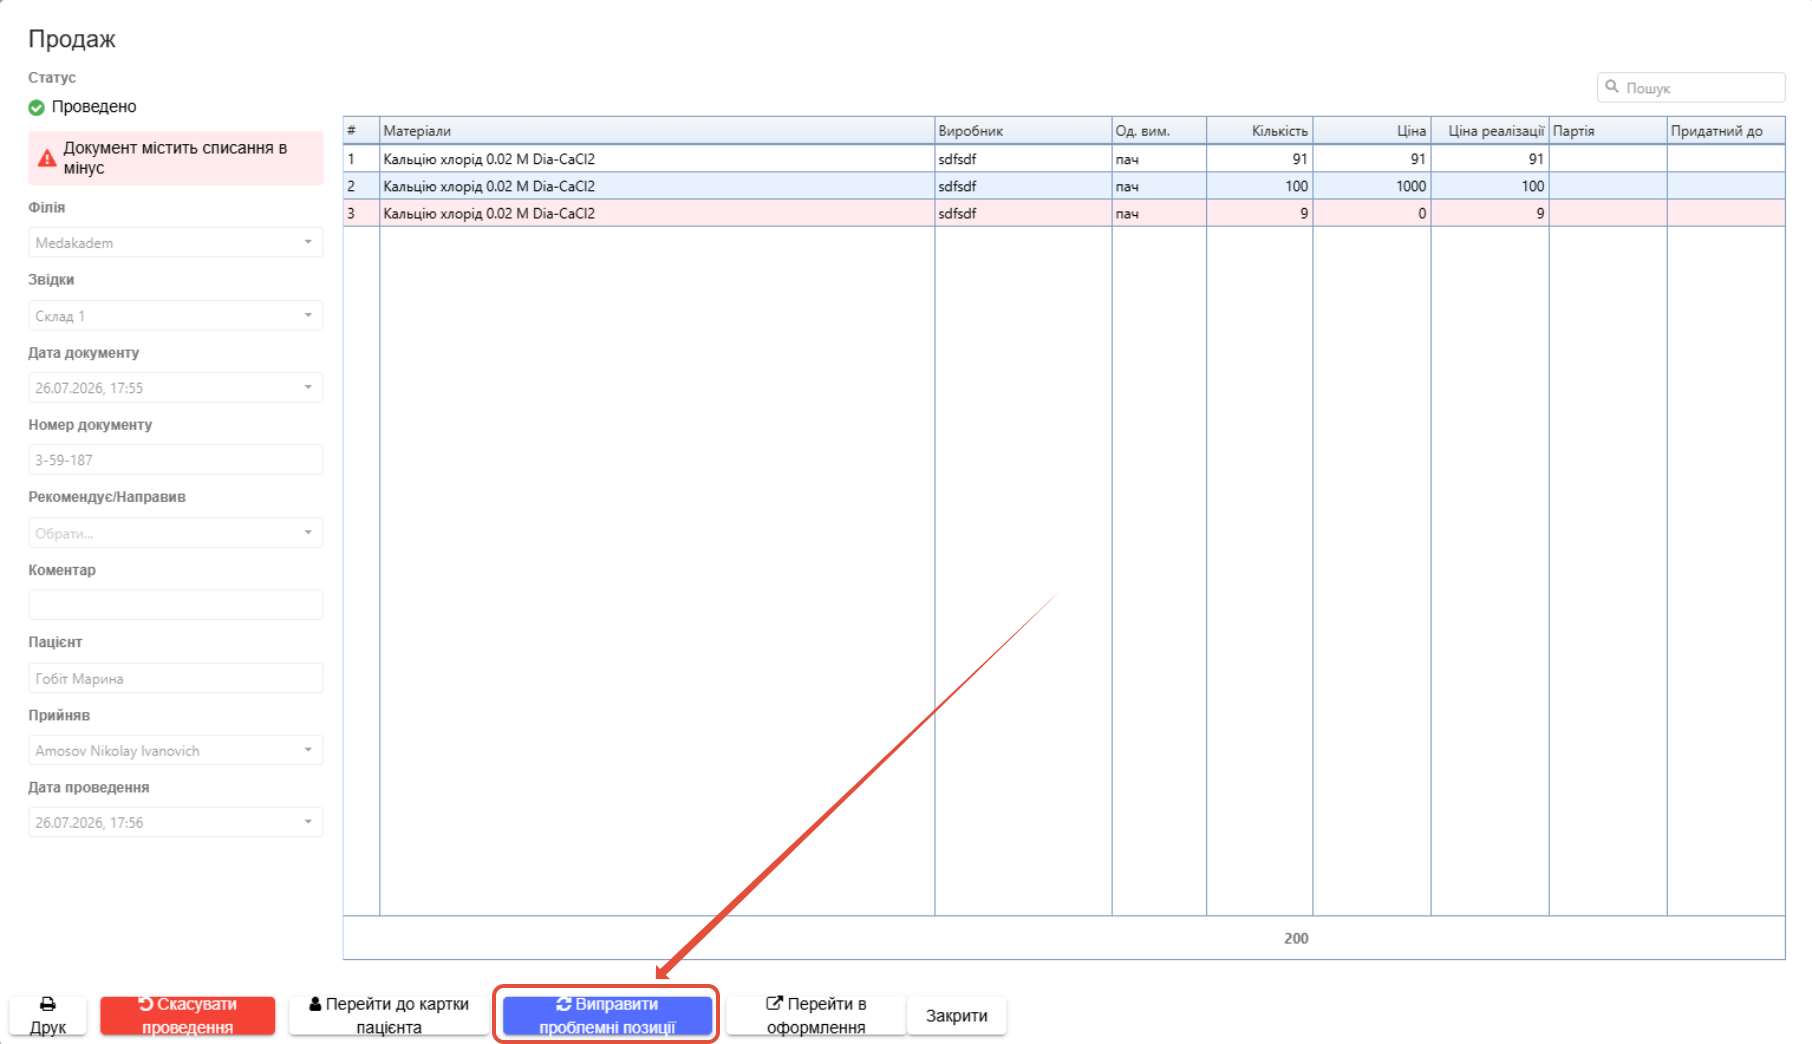1812x1044 pixels.
Task: Click Перейти в оформлення button
Action: (816, 1015)
